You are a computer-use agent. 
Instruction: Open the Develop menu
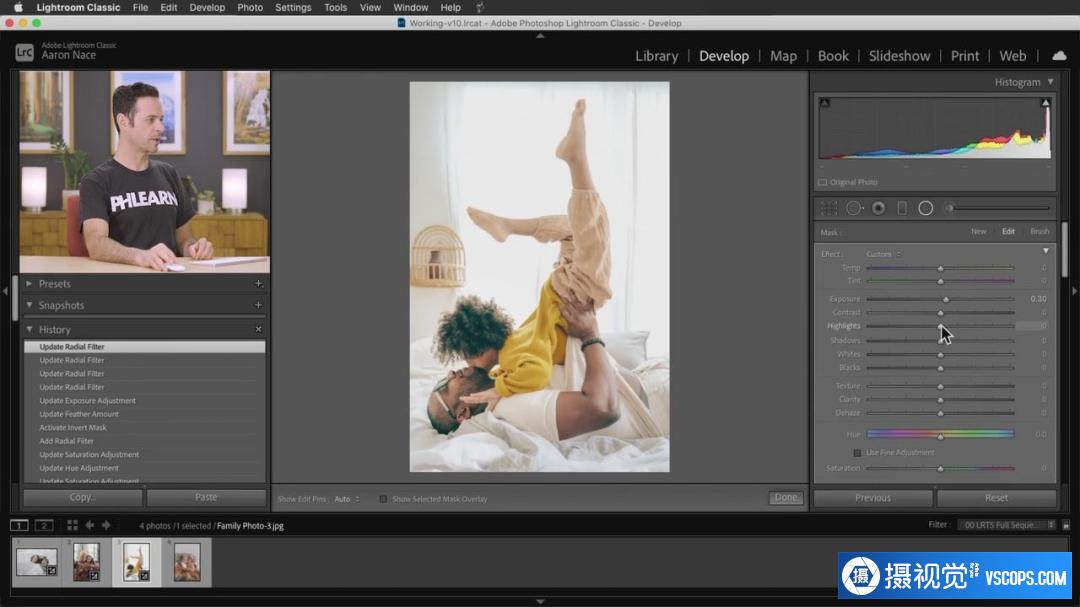(207, 8)
